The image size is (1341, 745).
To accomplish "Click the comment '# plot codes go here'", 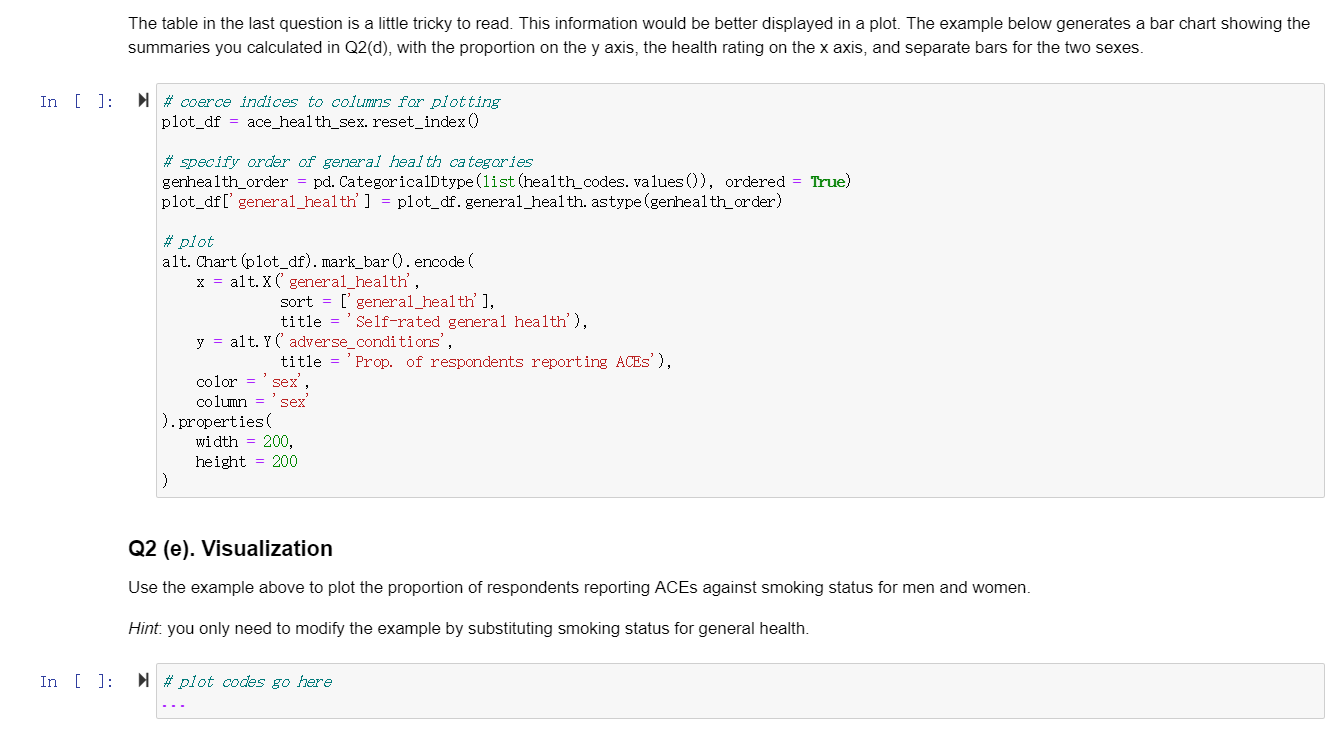I will tap(247, 681).
